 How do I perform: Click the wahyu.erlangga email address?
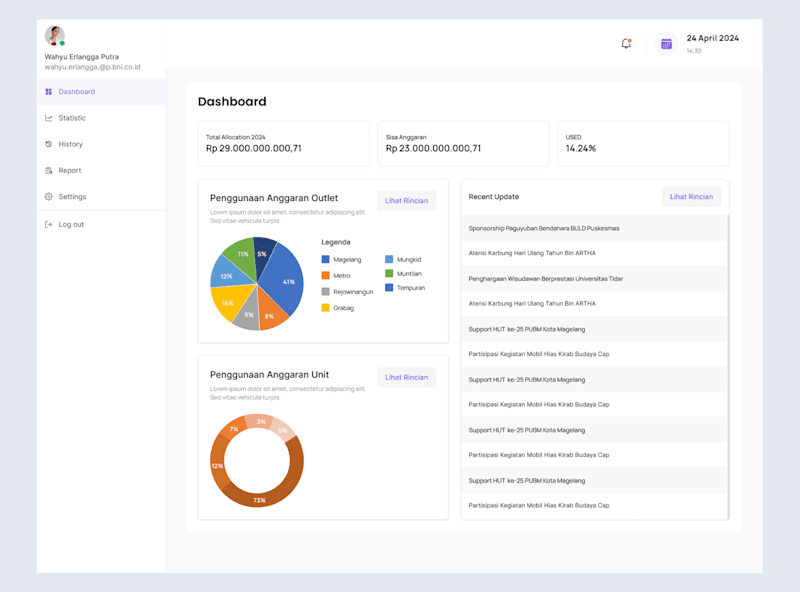[x=92, y=67]
